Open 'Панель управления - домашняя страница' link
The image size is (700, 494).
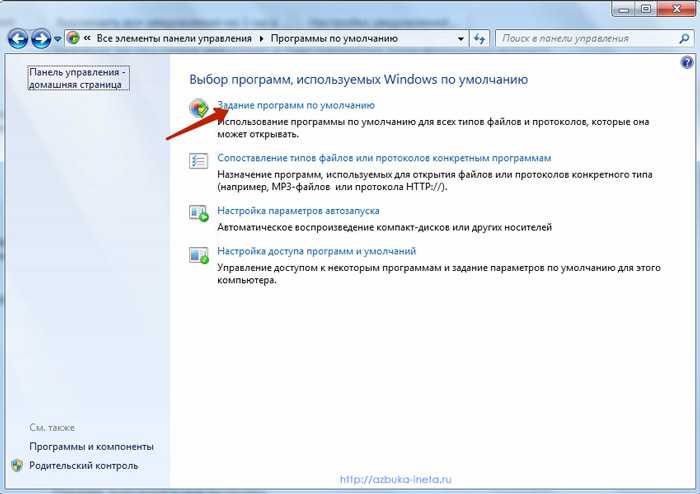(x=79, y=78)
